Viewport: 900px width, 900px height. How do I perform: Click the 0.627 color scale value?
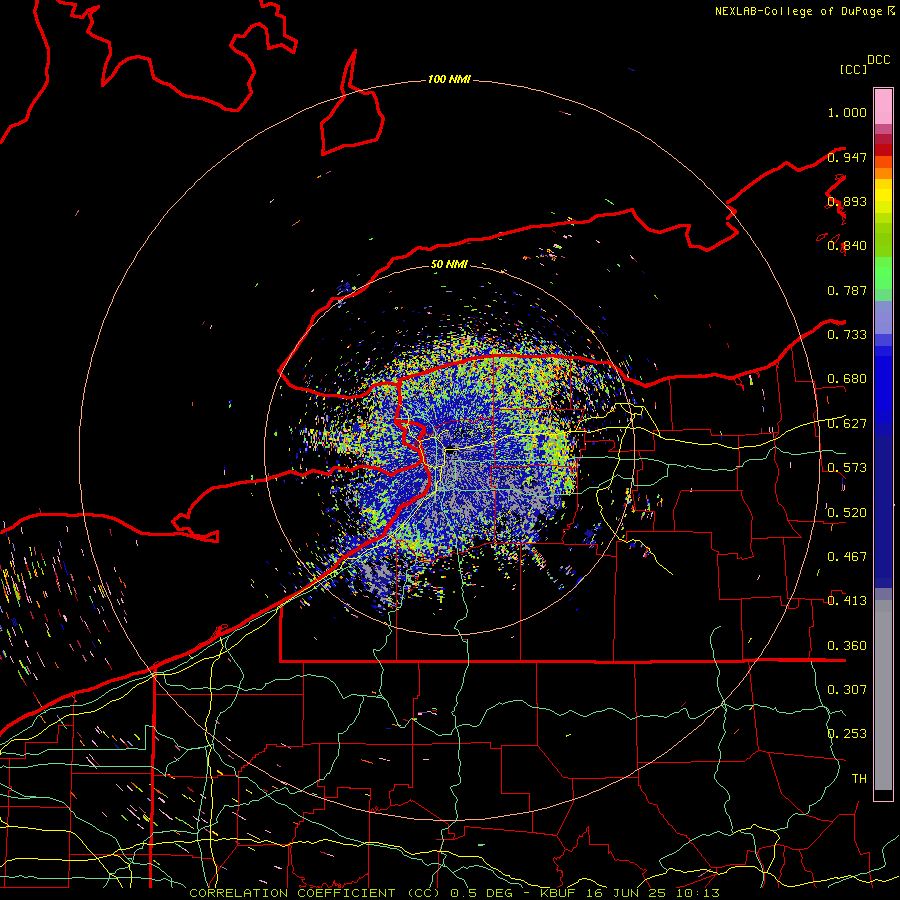point(847,424)
